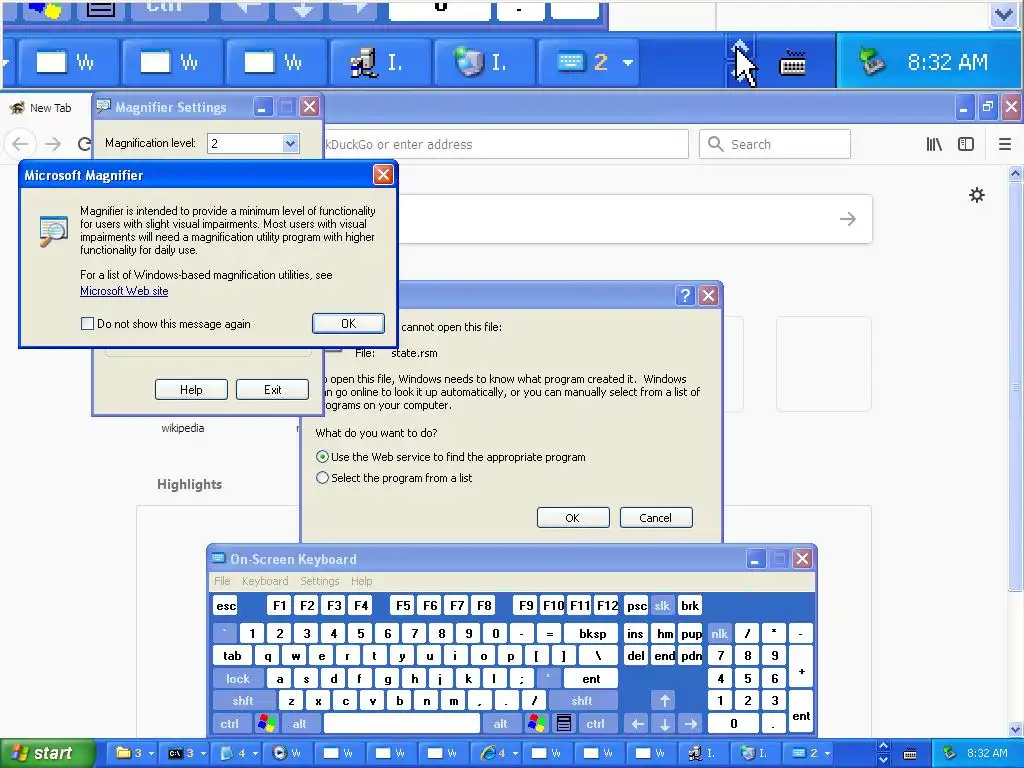Click the left arrow key on On-Screen Keyboard
Viewport: 1024px width, 768px height.
[637, 724]
